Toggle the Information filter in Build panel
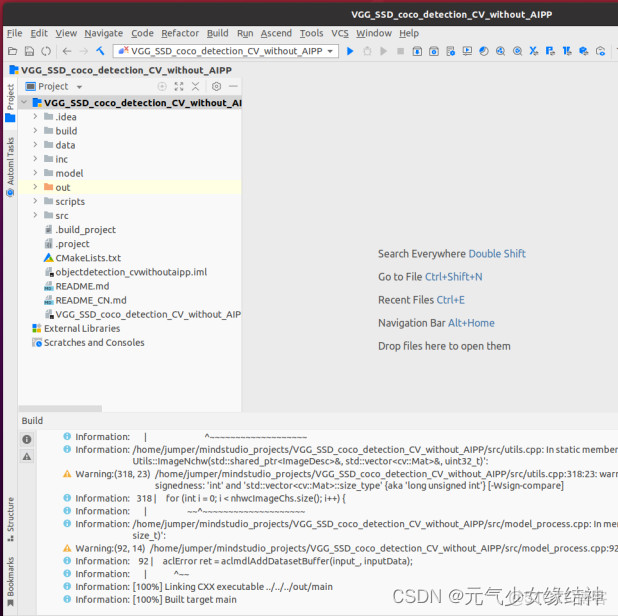This screenshot has width=618, height=616. [x=27, y=439]
